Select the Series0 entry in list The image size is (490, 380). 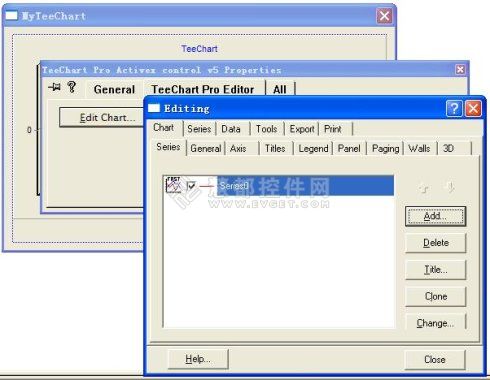pos(305,185)
